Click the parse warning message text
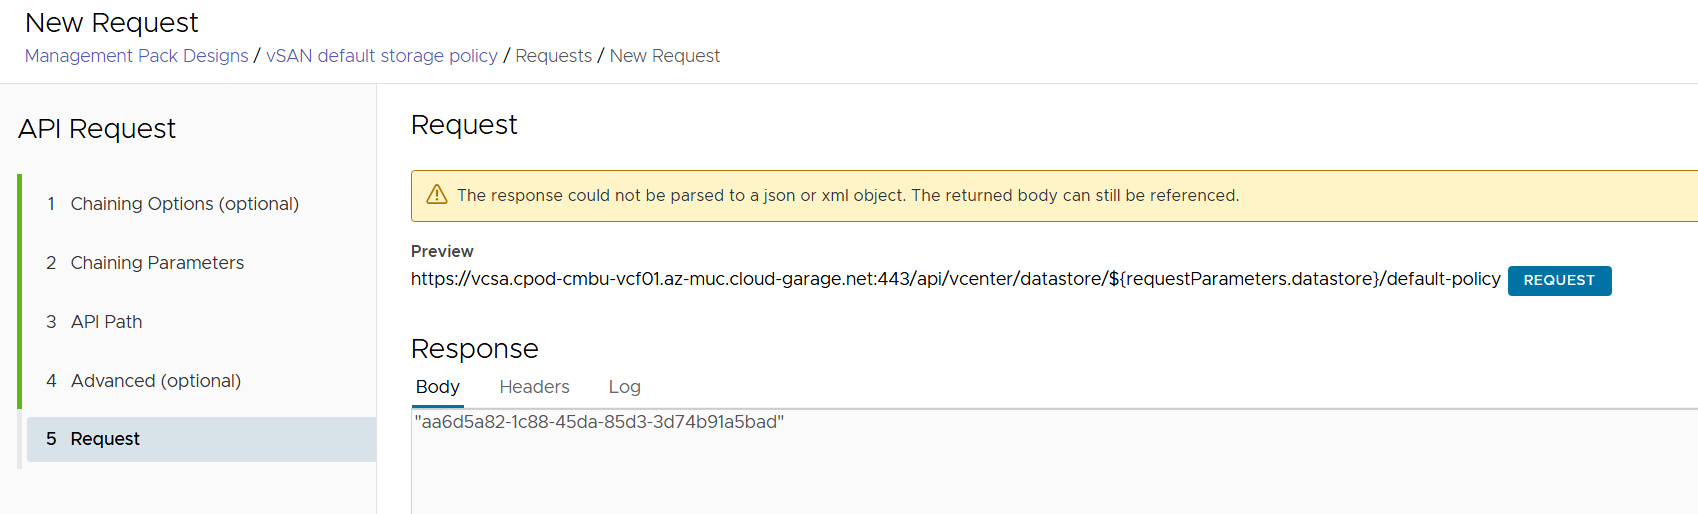Screen dimensions: 1698x514 point(847,196)
